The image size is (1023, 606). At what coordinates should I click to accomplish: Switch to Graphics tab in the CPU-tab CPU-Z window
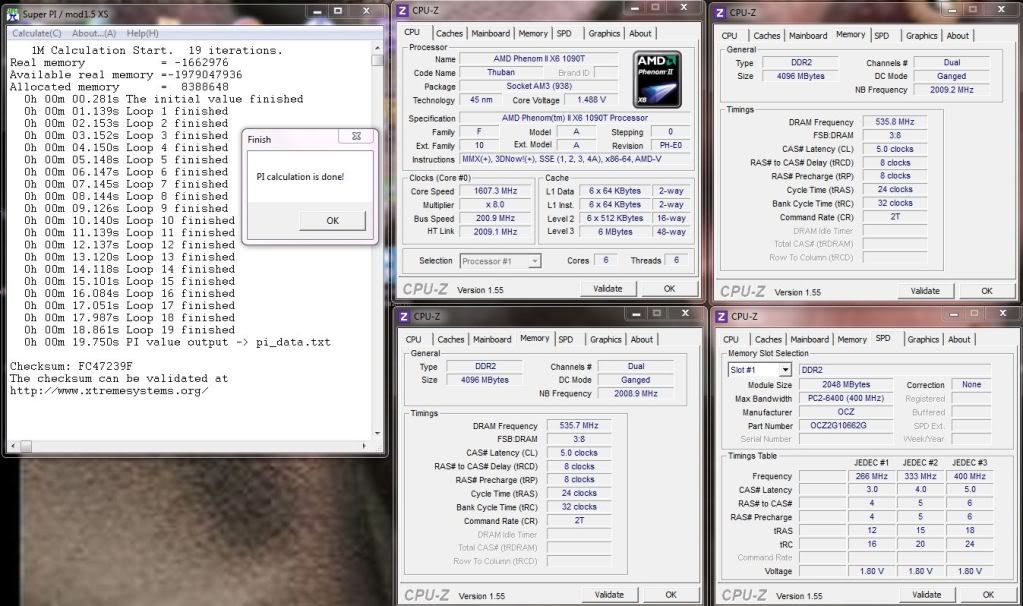[x=604, y=33]
